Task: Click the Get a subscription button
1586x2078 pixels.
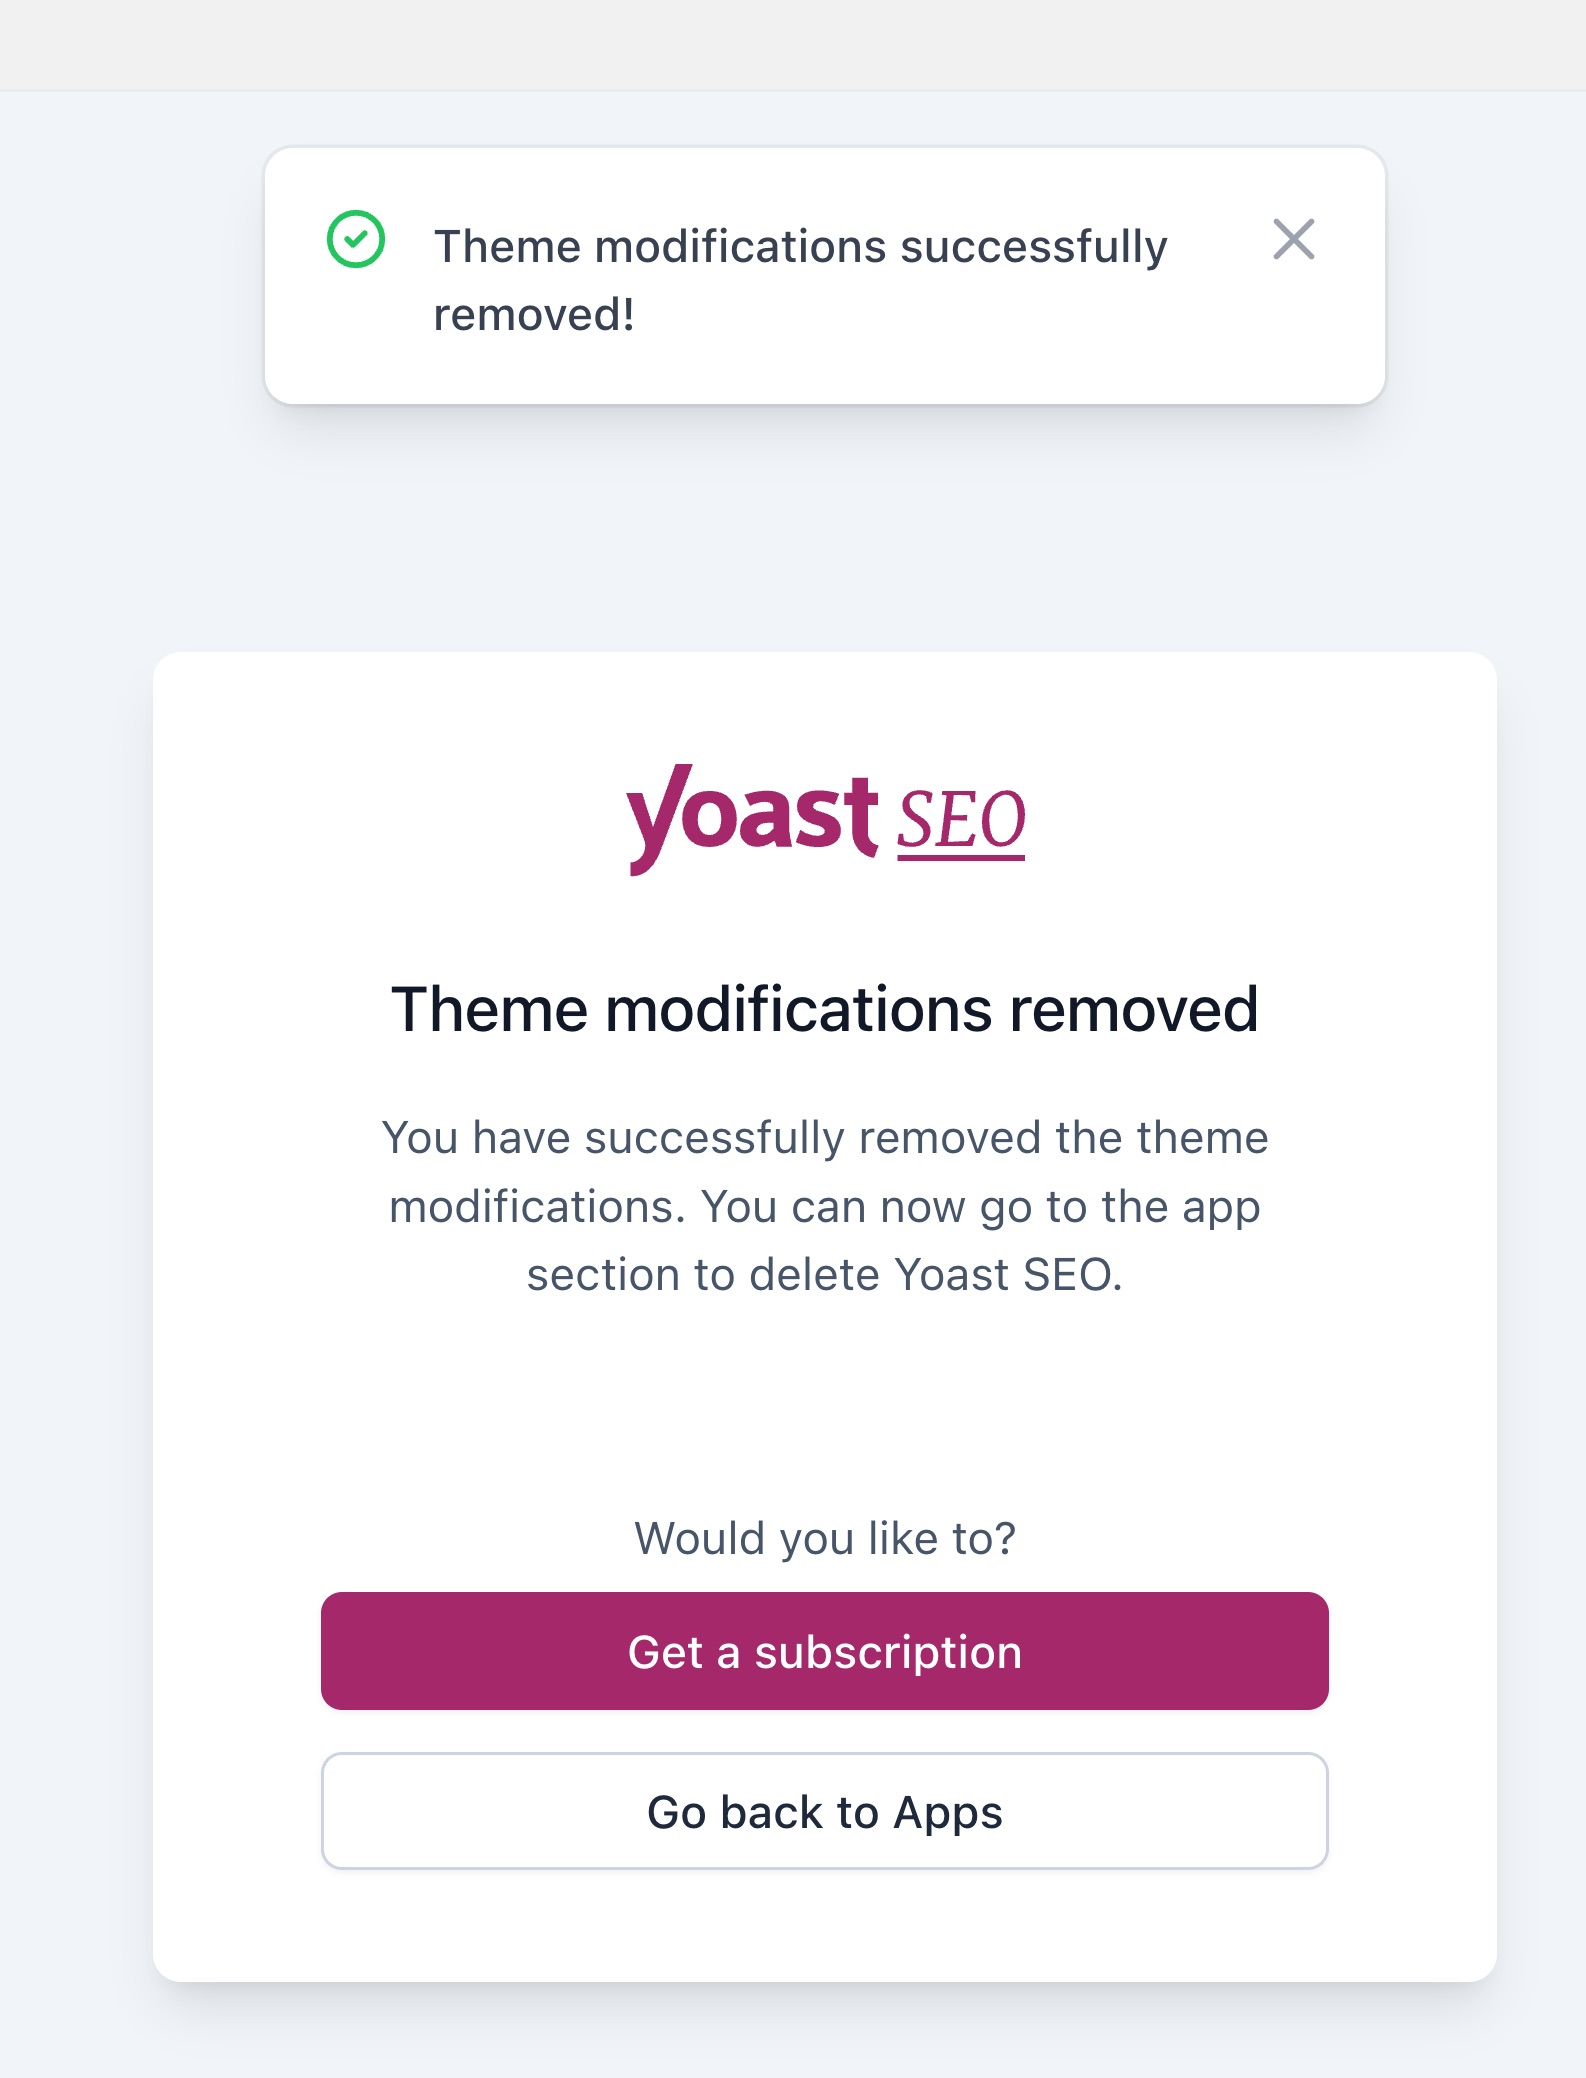Action: tap(825, 1651)
